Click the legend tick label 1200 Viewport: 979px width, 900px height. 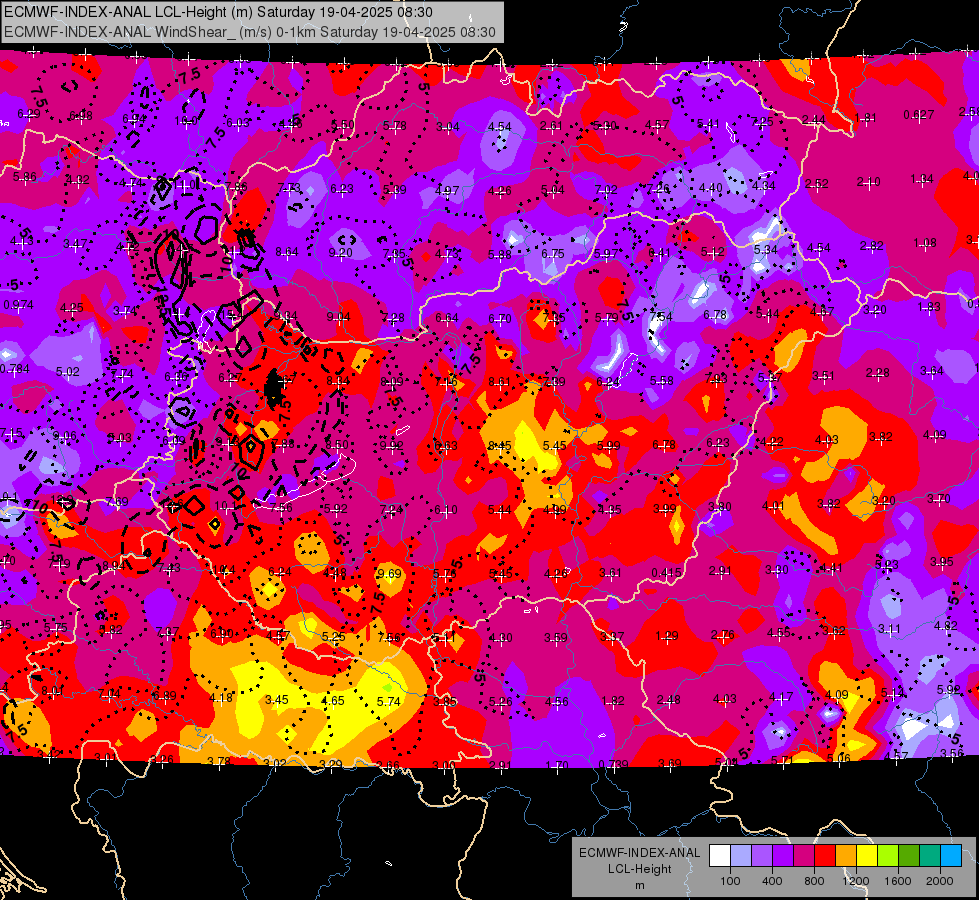tap(856, 881)
